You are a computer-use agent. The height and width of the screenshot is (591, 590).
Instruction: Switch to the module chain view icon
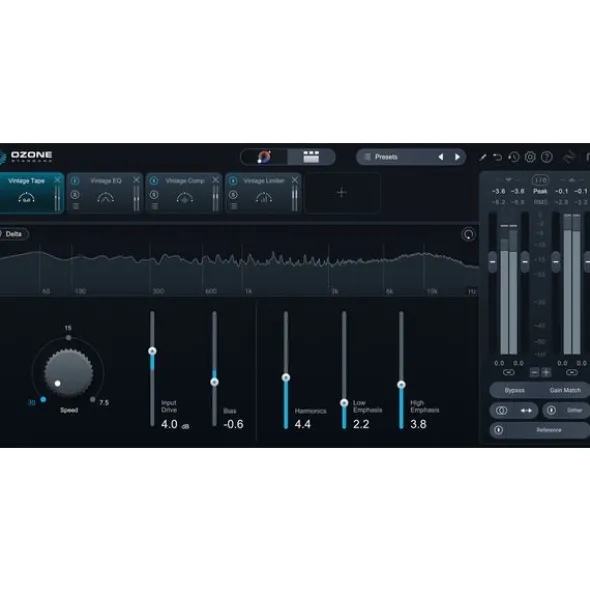click(311, 157)
